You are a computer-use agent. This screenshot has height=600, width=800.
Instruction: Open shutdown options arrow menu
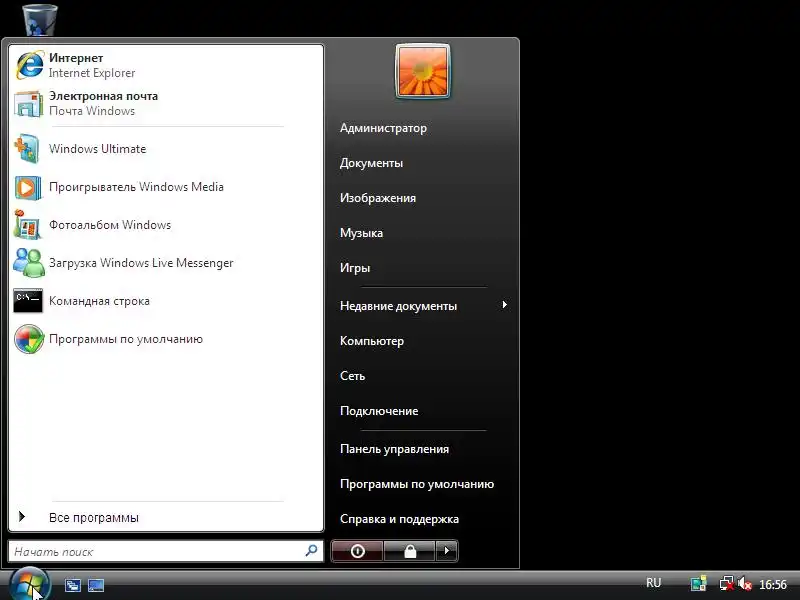click(x=447, y=551)
